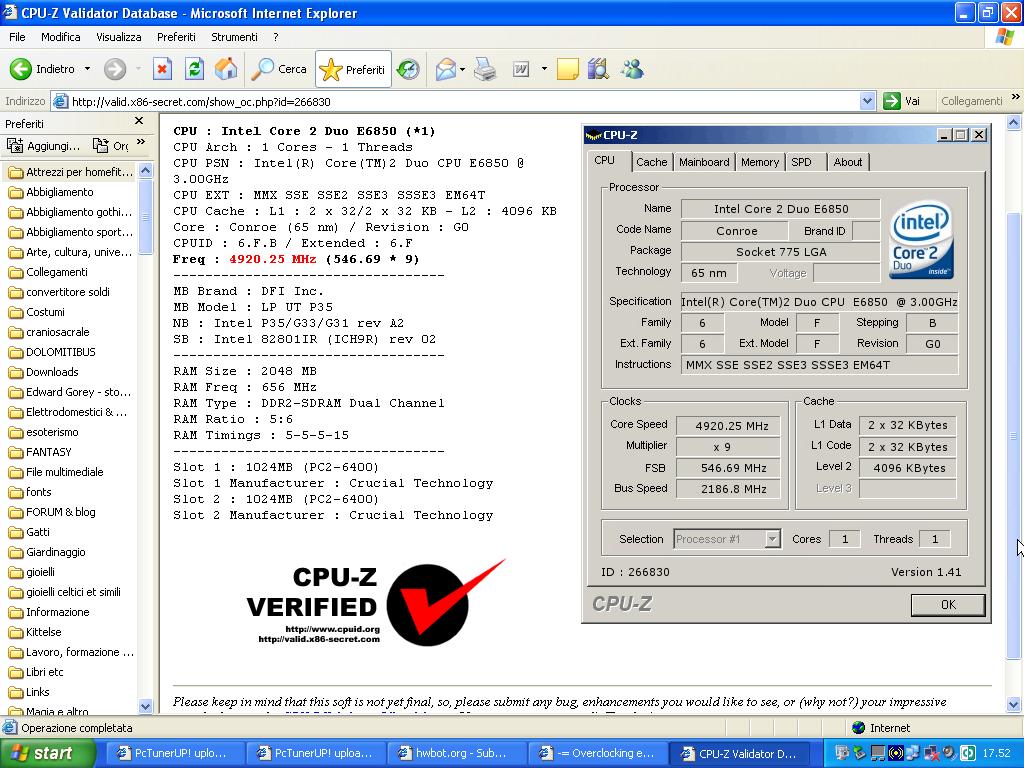Open the File menu
Image resolution: width=1024 pixels, height=768 pixels.
[x=17, y=37]
